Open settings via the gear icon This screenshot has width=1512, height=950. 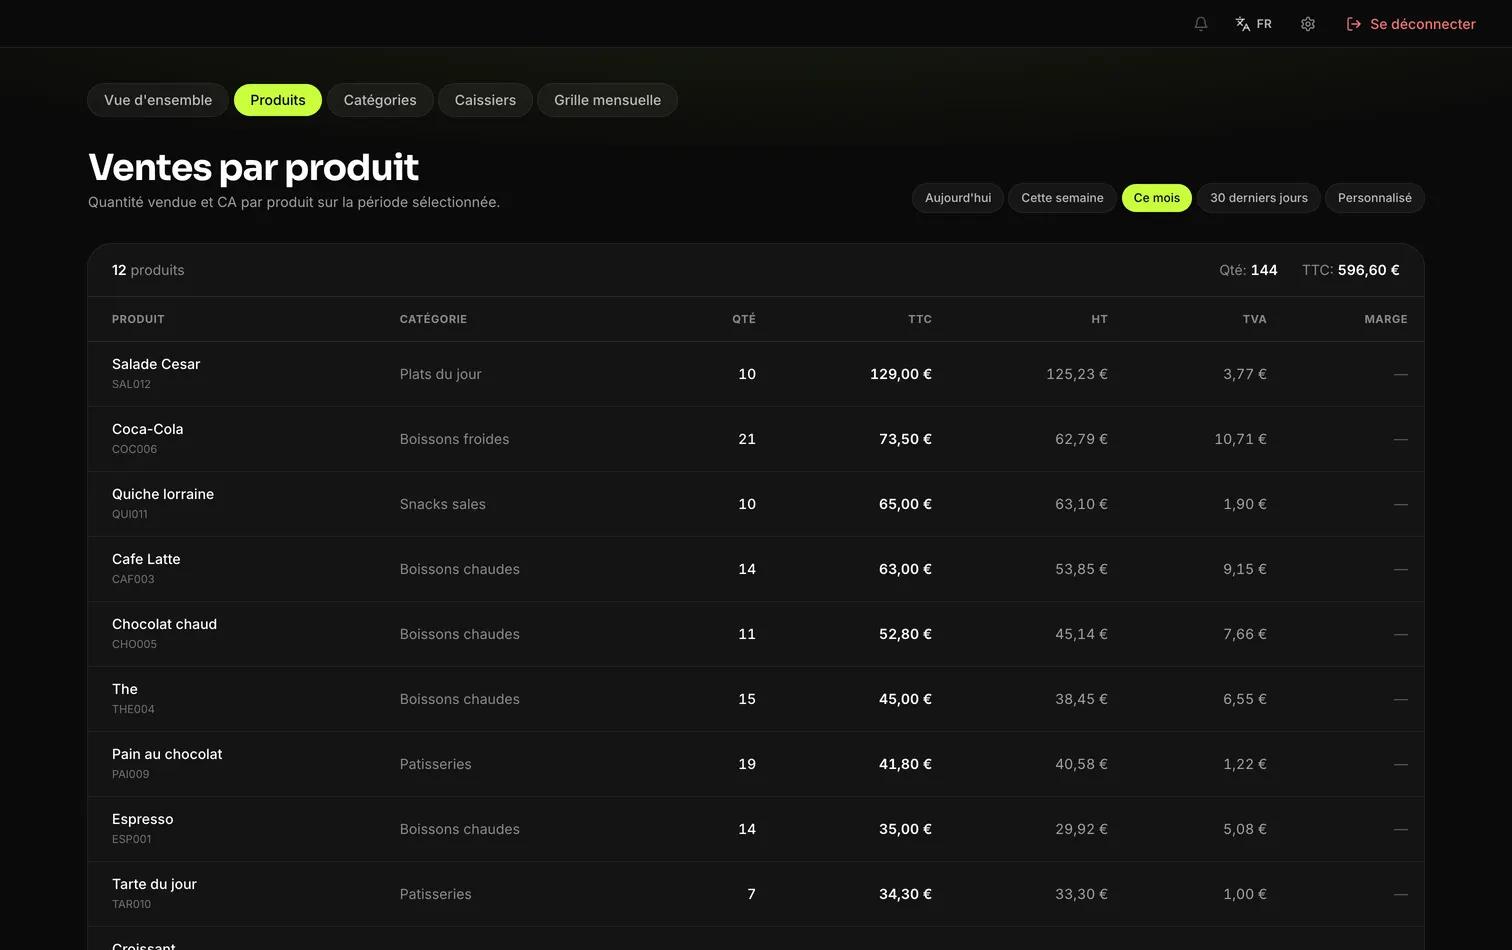coord(1308,24)
